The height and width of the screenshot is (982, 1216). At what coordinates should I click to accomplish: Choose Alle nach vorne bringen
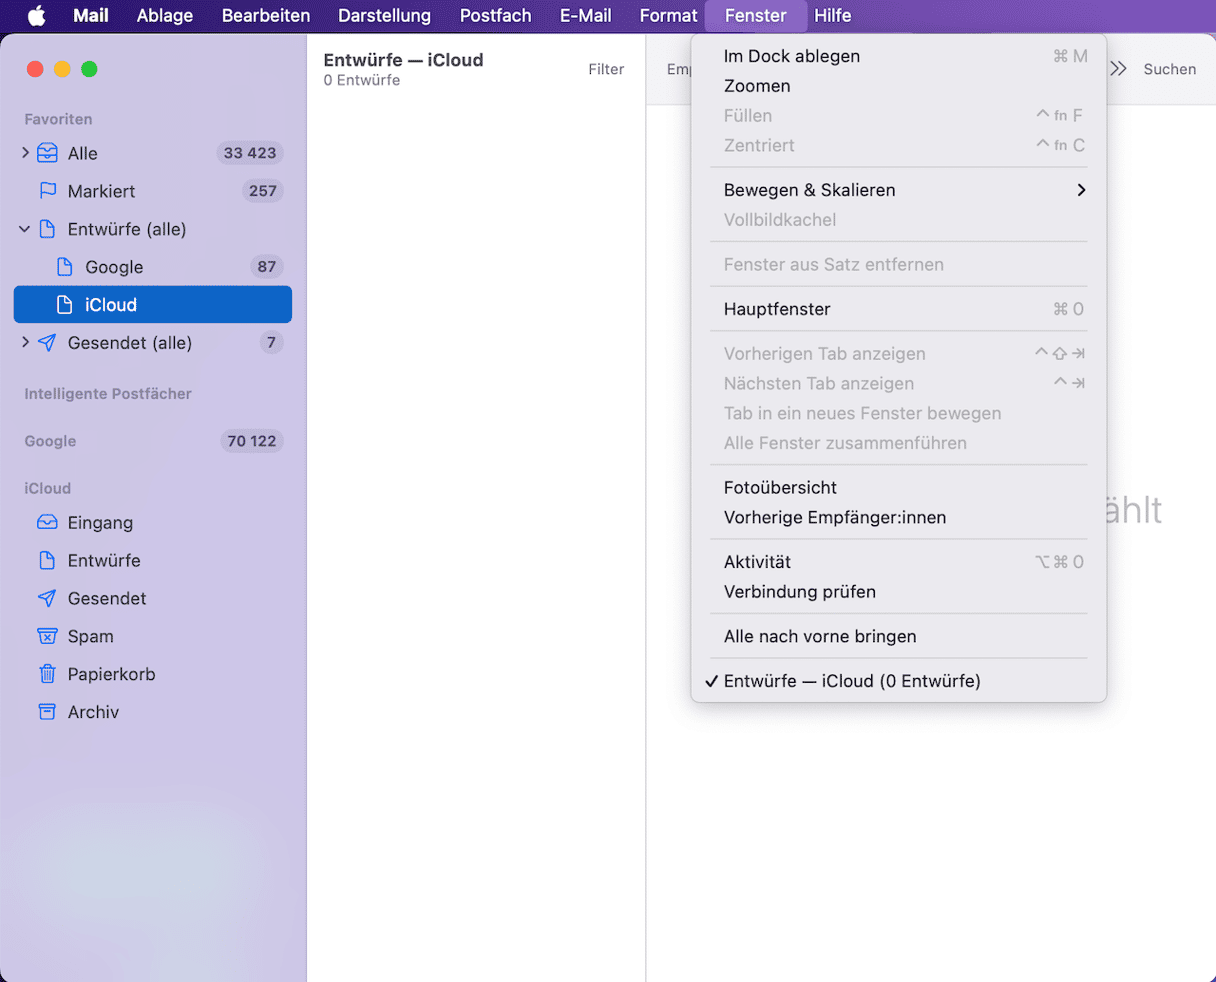pyautogui.click(x=898, y=637)
